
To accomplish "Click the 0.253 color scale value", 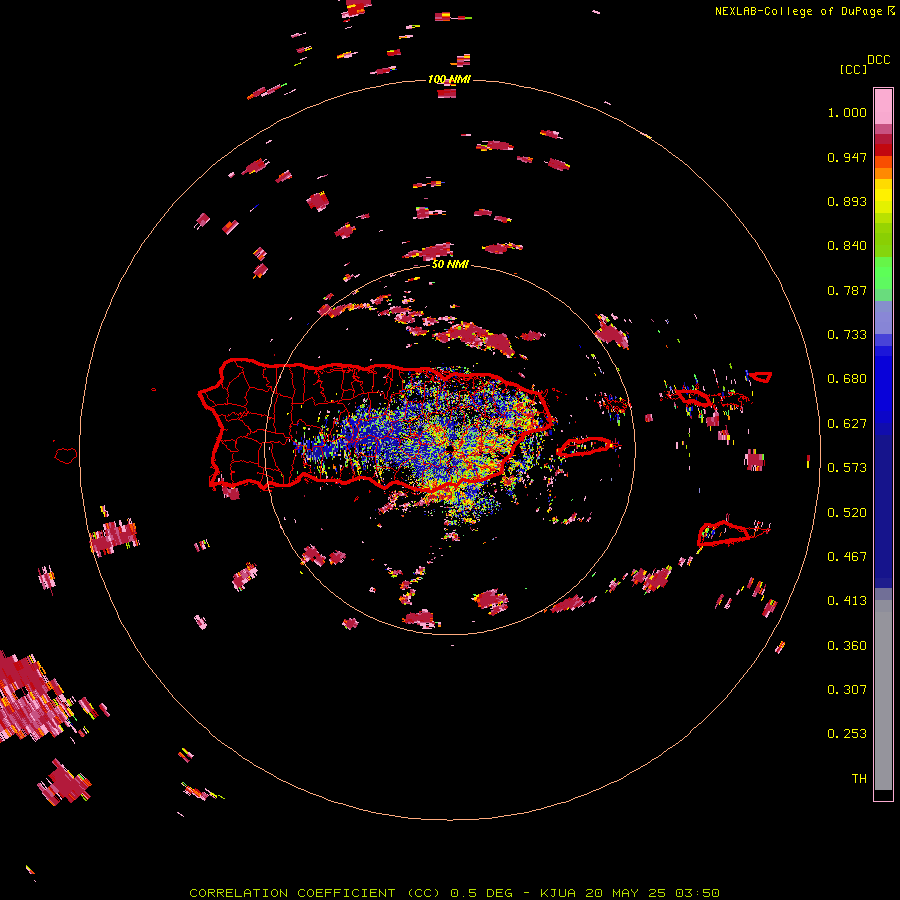I will (x=847, y=734).
